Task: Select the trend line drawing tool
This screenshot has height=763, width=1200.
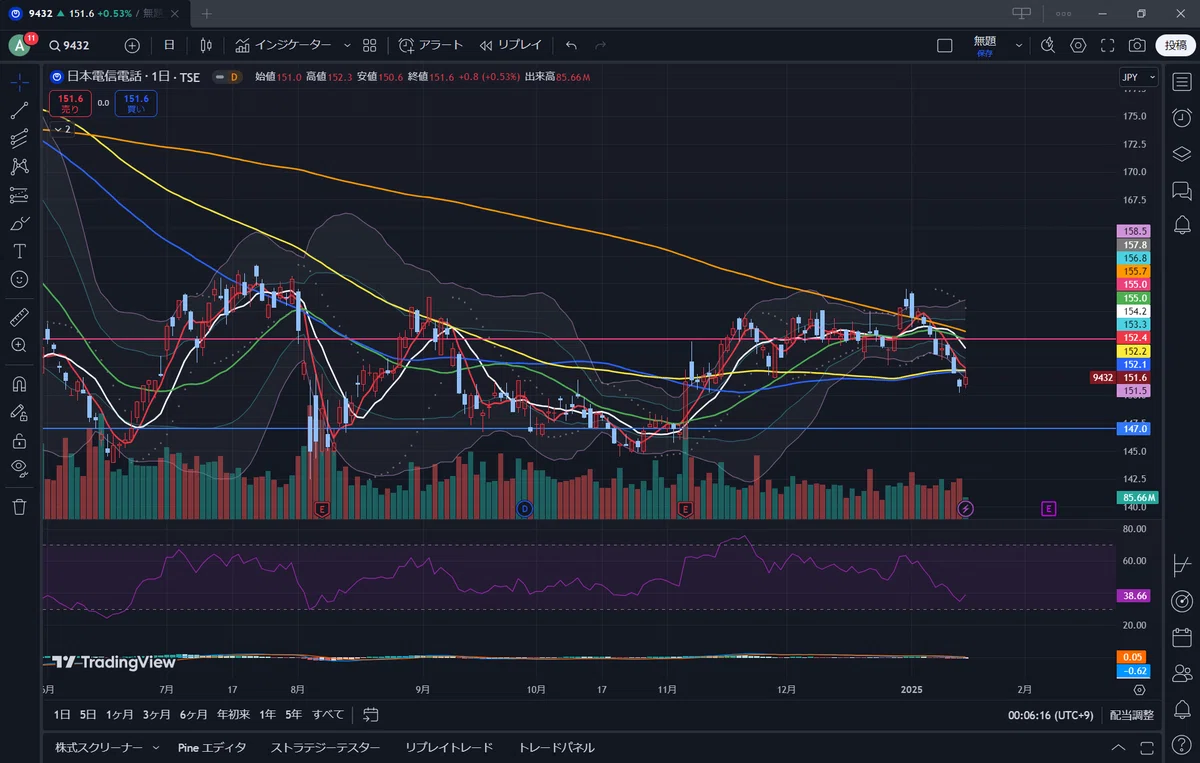Action: (19, 110)
